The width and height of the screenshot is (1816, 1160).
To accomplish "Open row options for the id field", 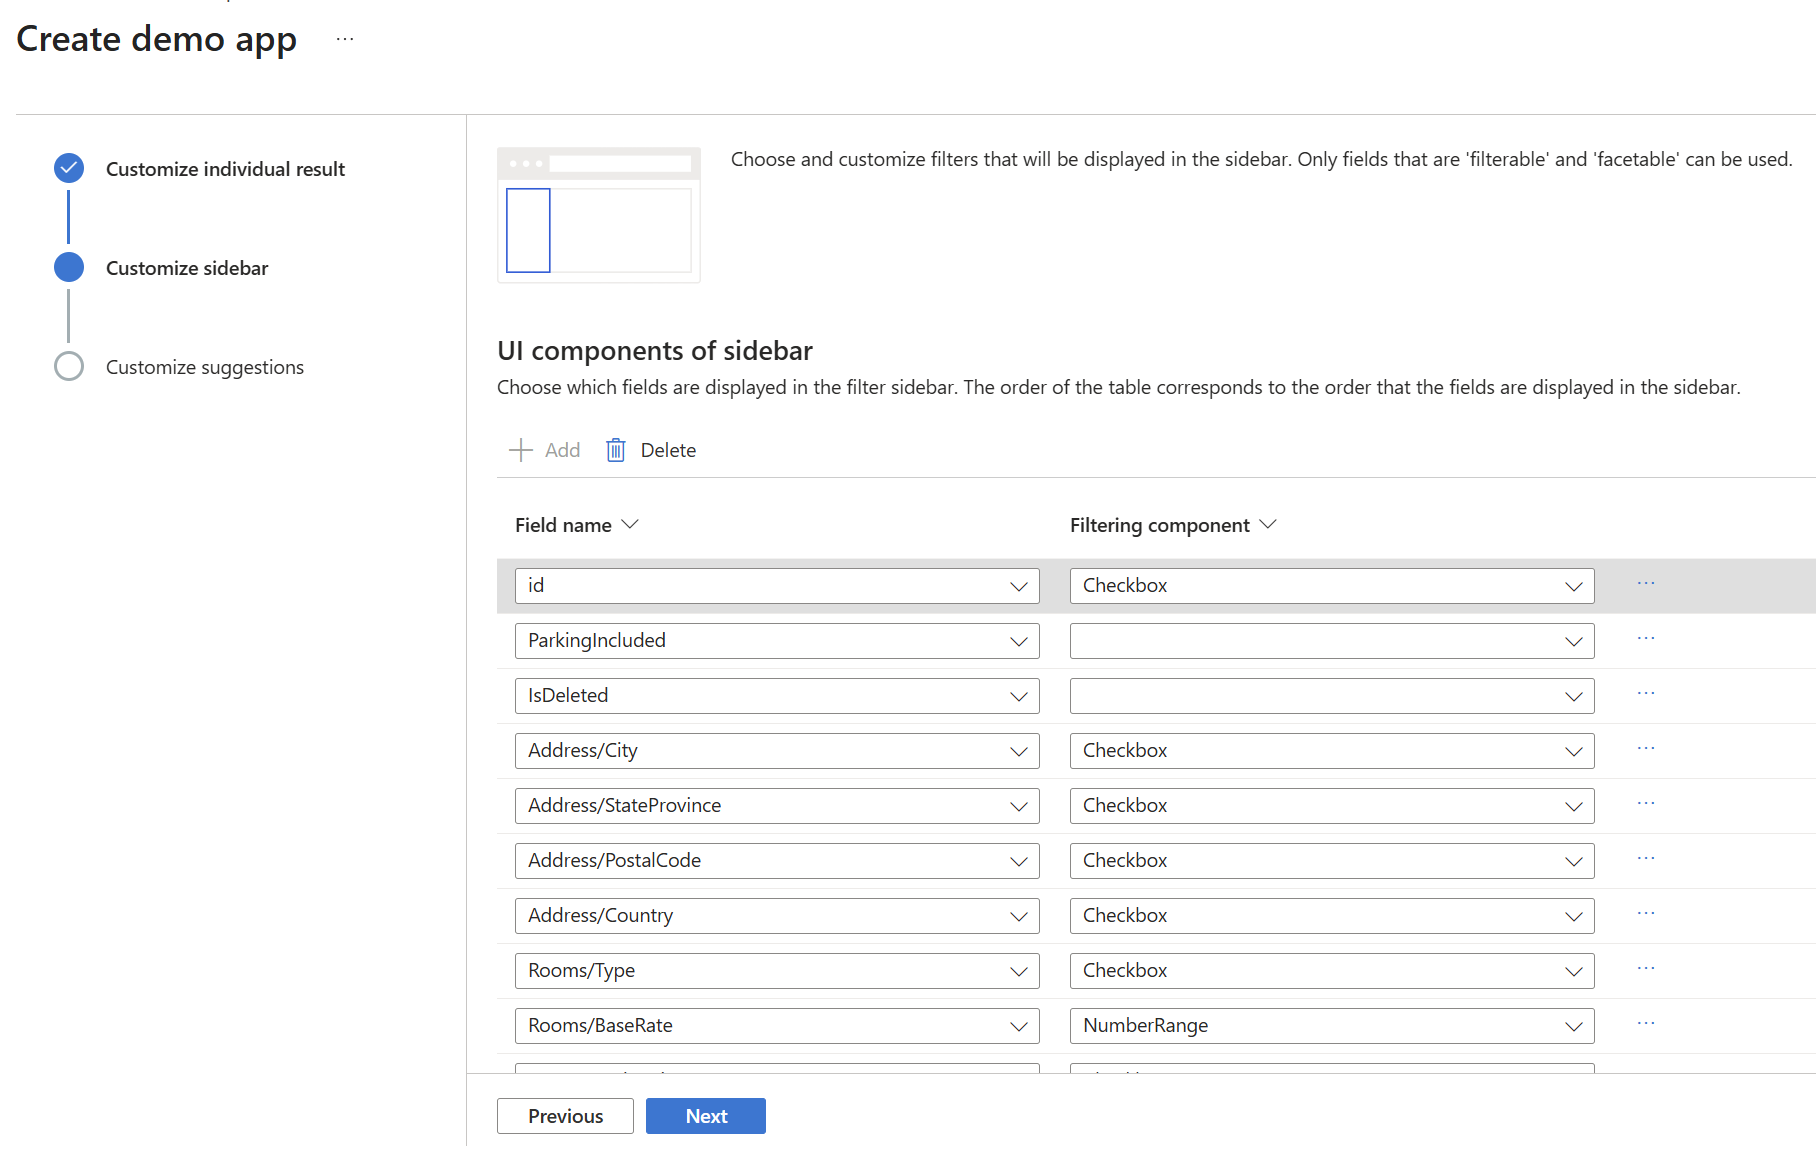I will pyautogui.click(x=1646, y=583).
